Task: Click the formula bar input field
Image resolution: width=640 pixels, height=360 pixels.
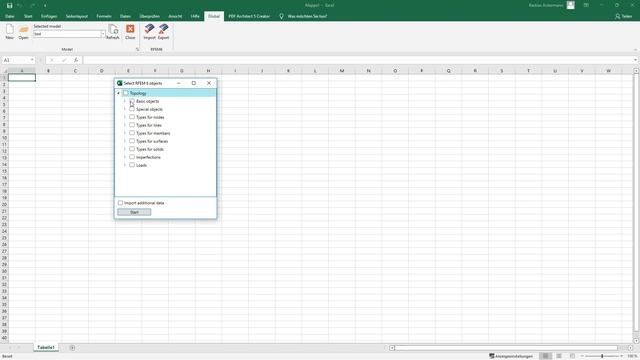Action: click(x=359, y=60)
